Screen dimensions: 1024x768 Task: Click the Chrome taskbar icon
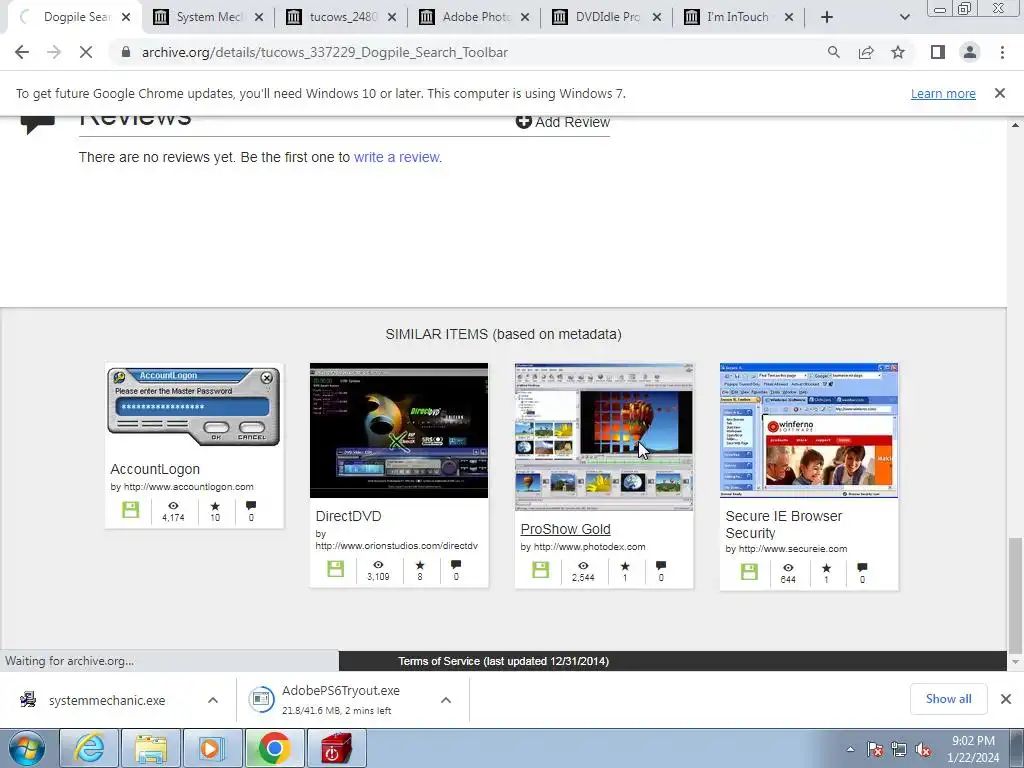273,749
